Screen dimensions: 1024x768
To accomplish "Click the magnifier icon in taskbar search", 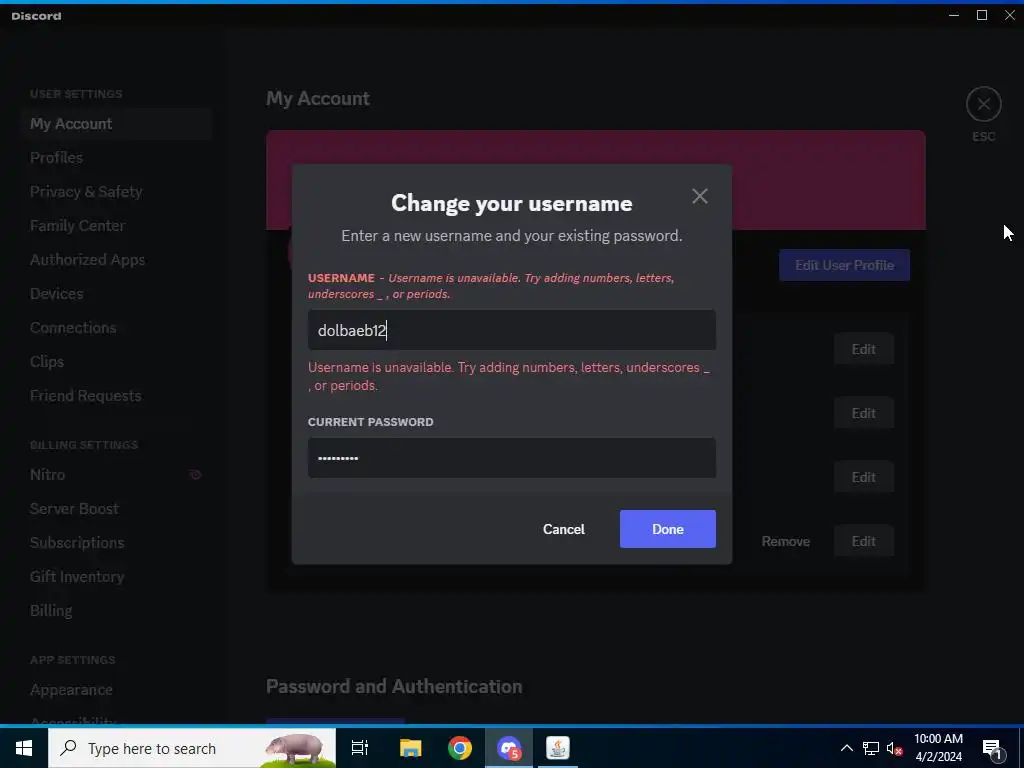I will click(68, 748).
